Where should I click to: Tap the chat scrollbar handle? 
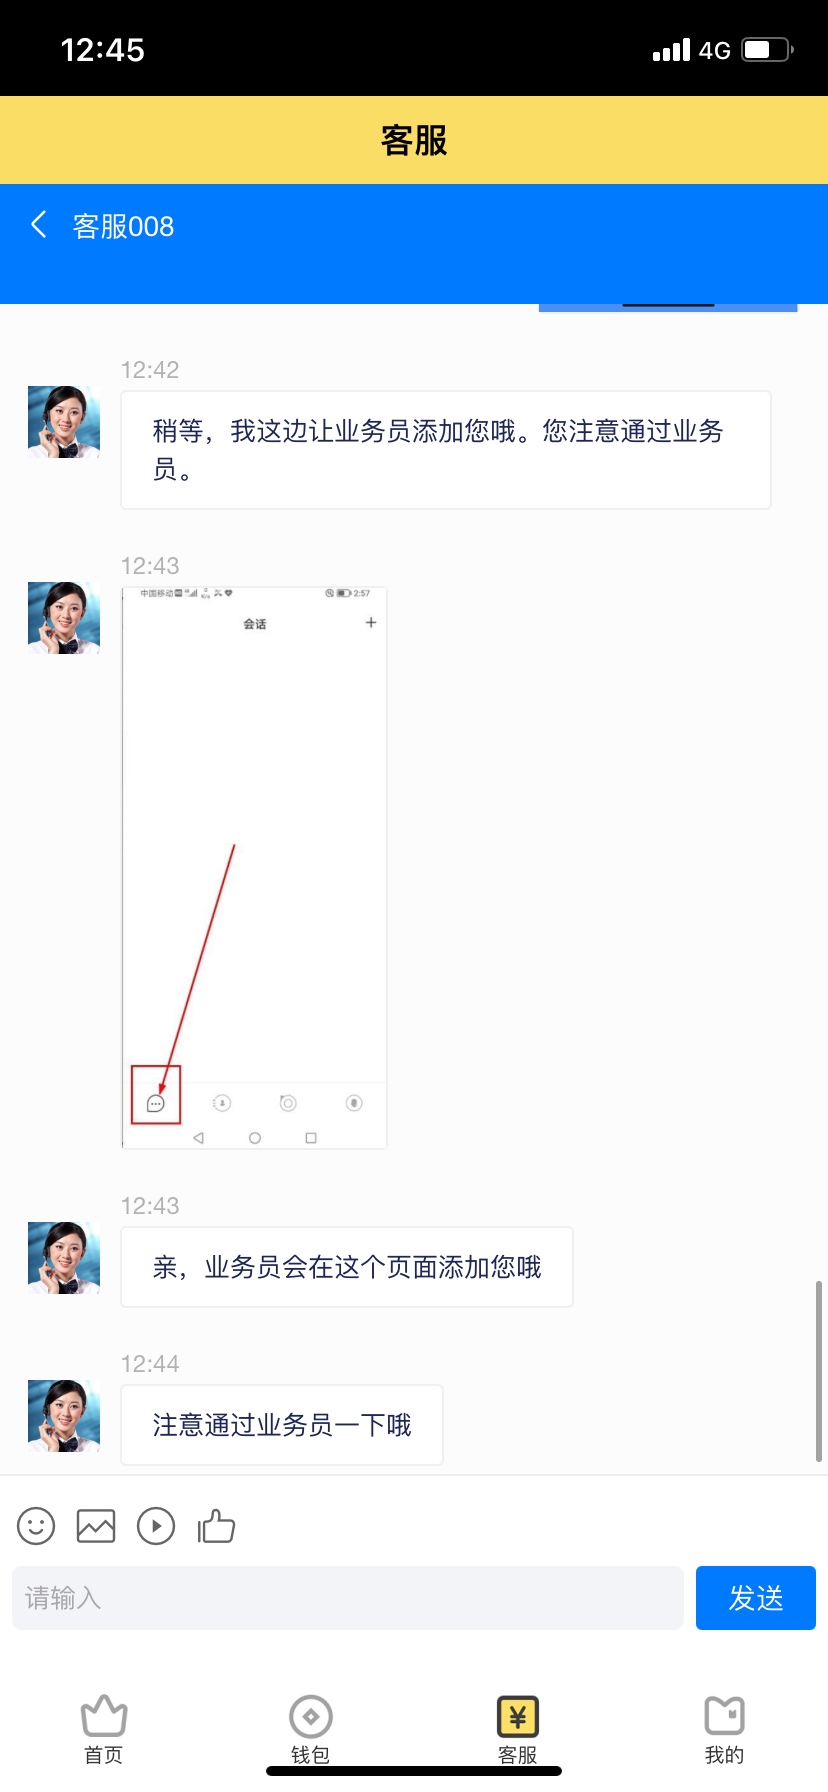tap(820, 1370)
